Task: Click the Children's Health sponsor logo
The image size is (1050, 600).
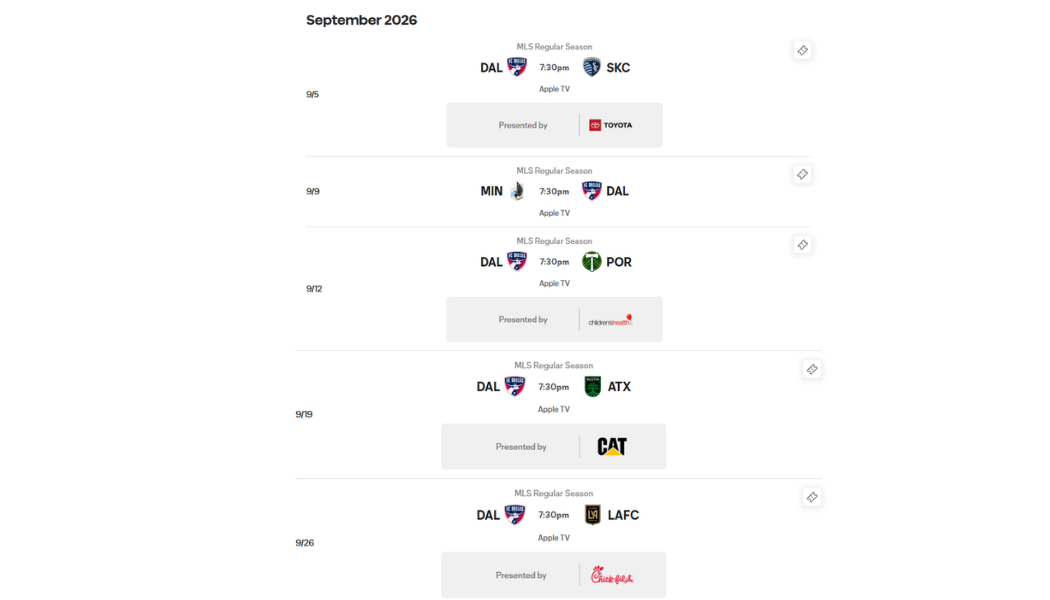Action: point(611,319)
